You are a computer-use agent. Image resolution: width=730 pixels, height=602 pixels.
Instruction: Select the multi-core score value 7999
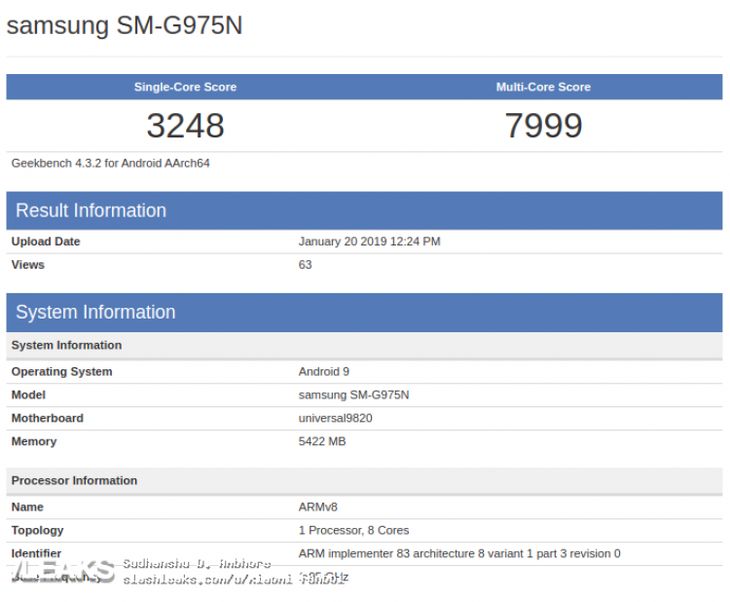[543, 126]
